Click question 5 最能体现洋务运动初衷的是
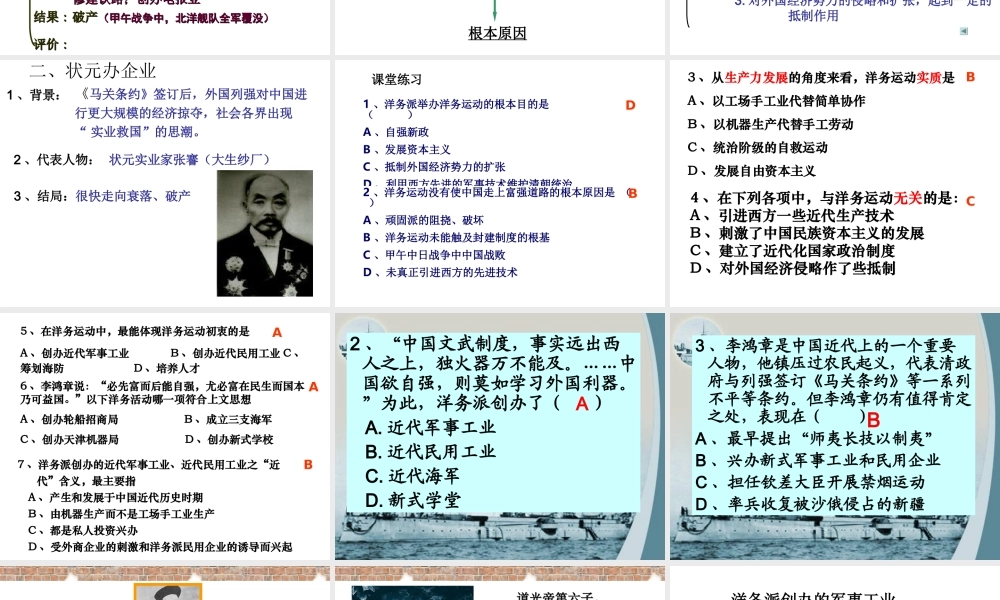This screenshot has width=1000, height=600. pyautogui.click(x=135, y=331)
